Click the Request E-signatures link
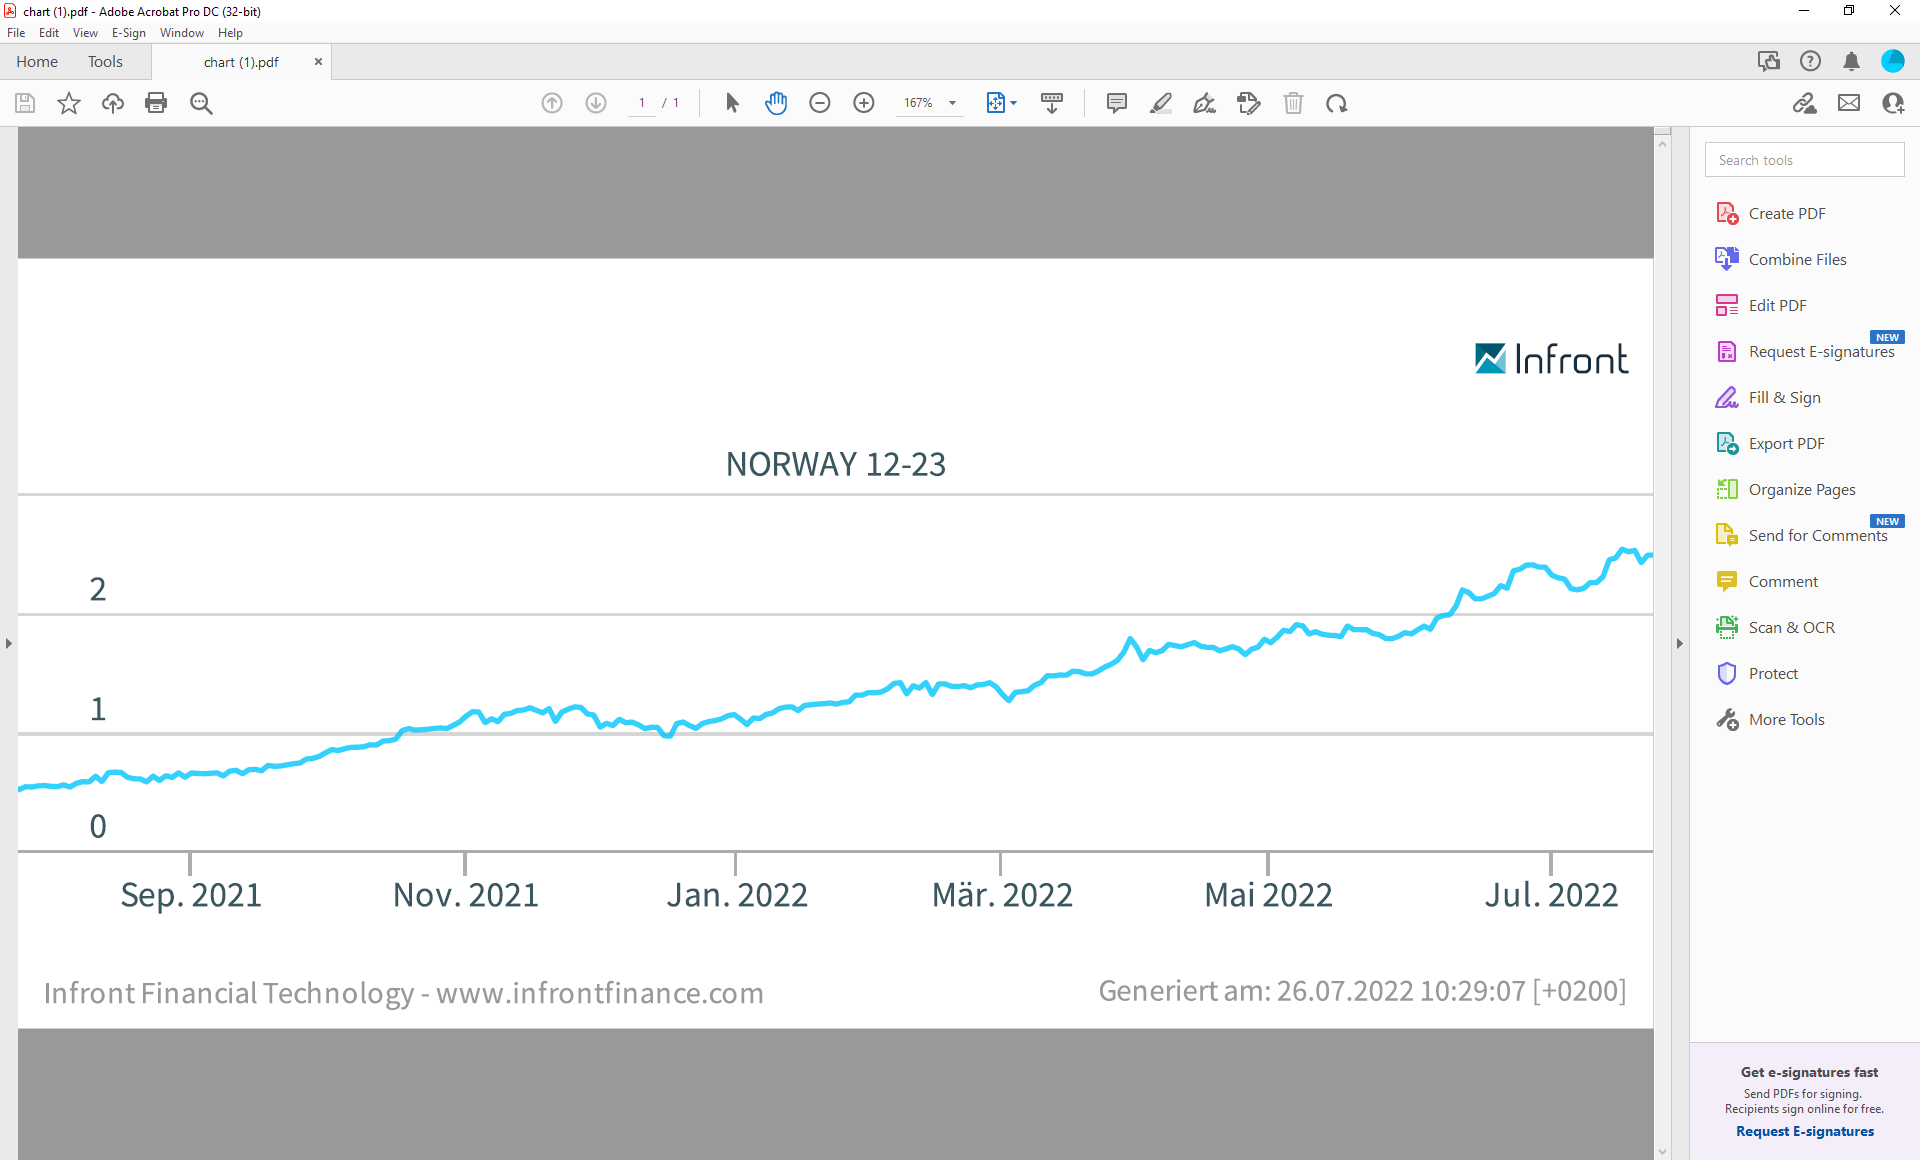 (1804, 1131)
